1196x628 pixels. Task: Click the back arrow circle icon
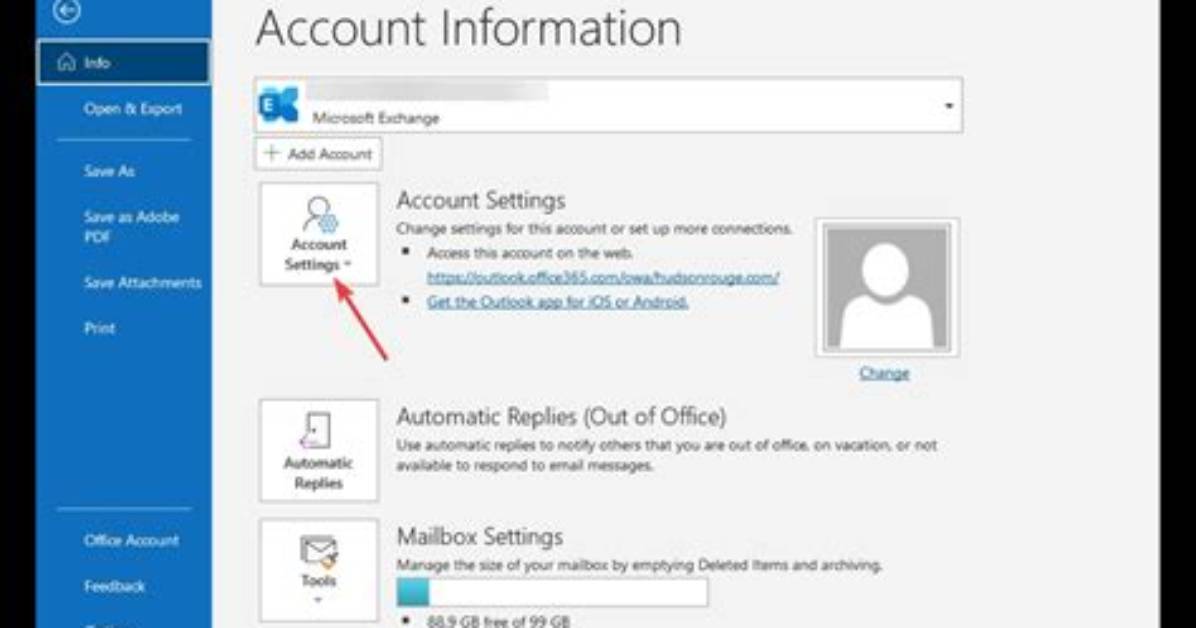[67, 10]
